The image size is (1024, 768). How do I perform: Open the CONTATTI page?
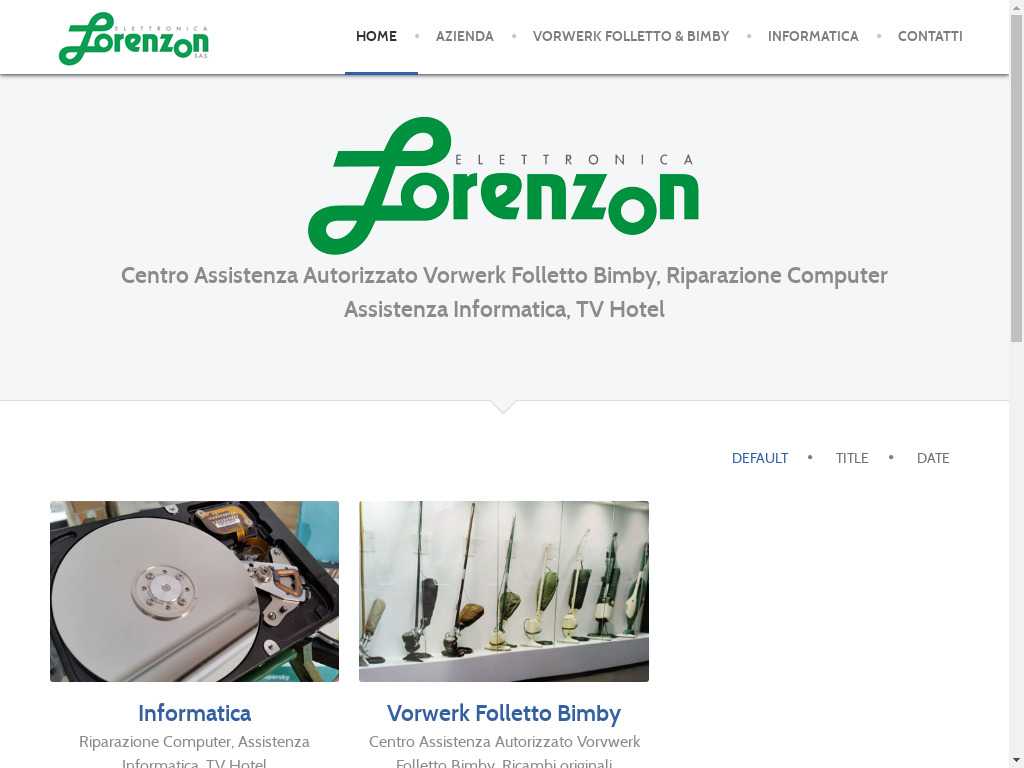point(930,37)
